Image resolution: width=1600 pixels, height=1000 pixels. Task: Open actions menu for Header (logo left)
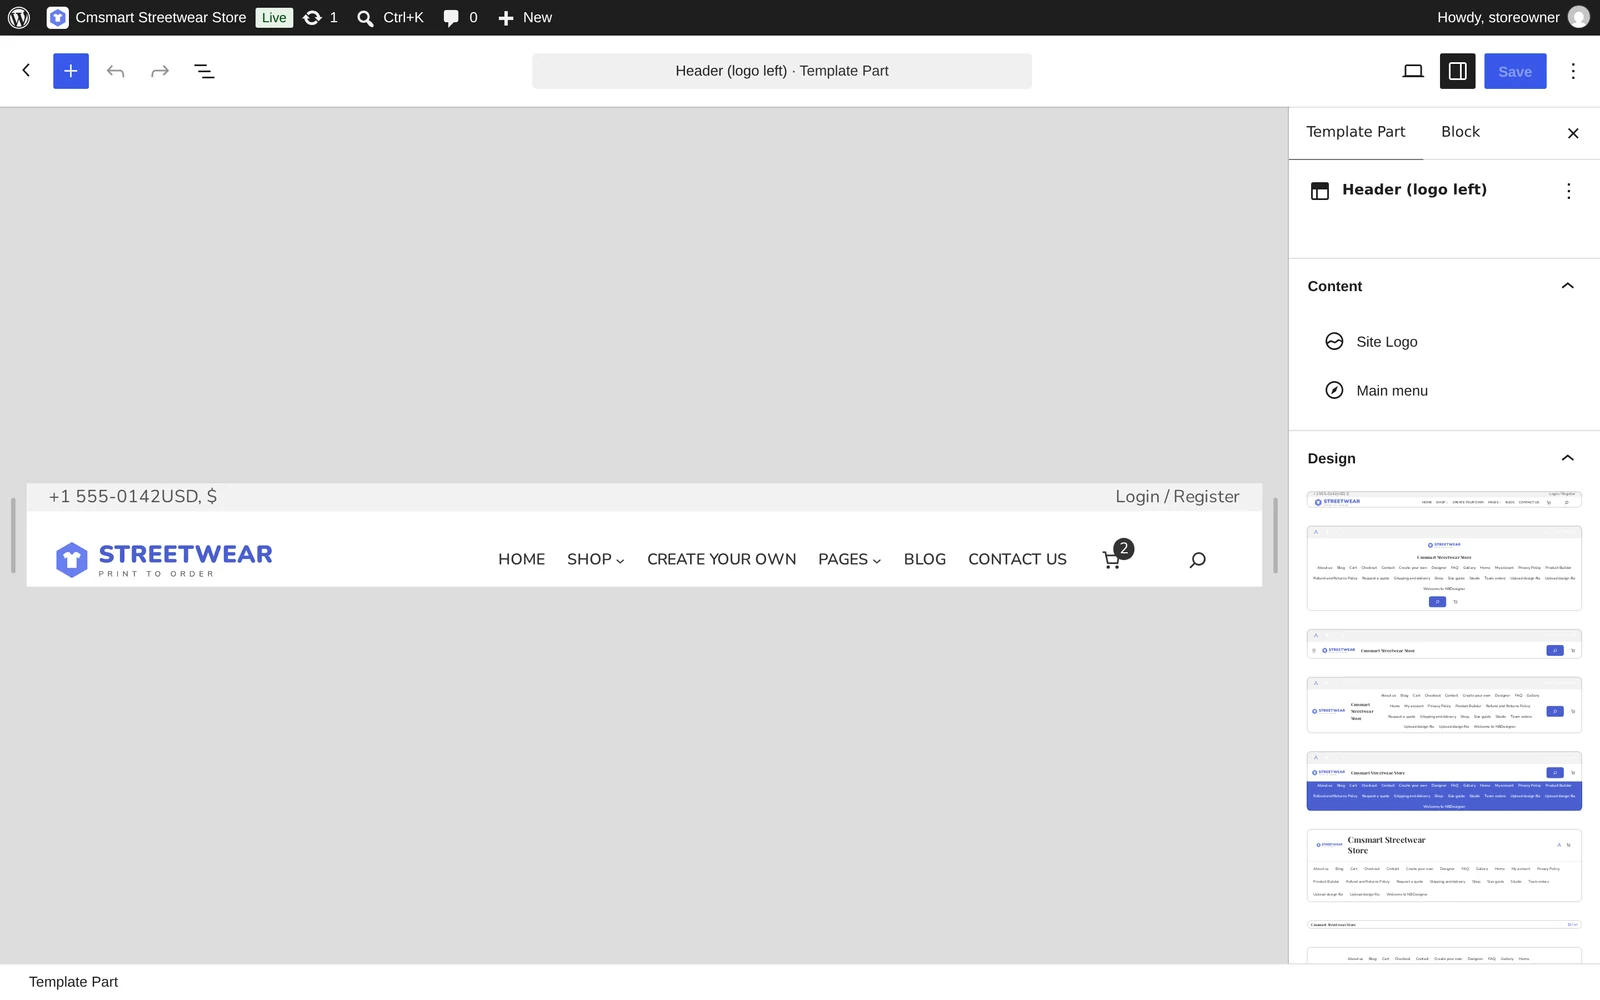[x=1569, y=191]
